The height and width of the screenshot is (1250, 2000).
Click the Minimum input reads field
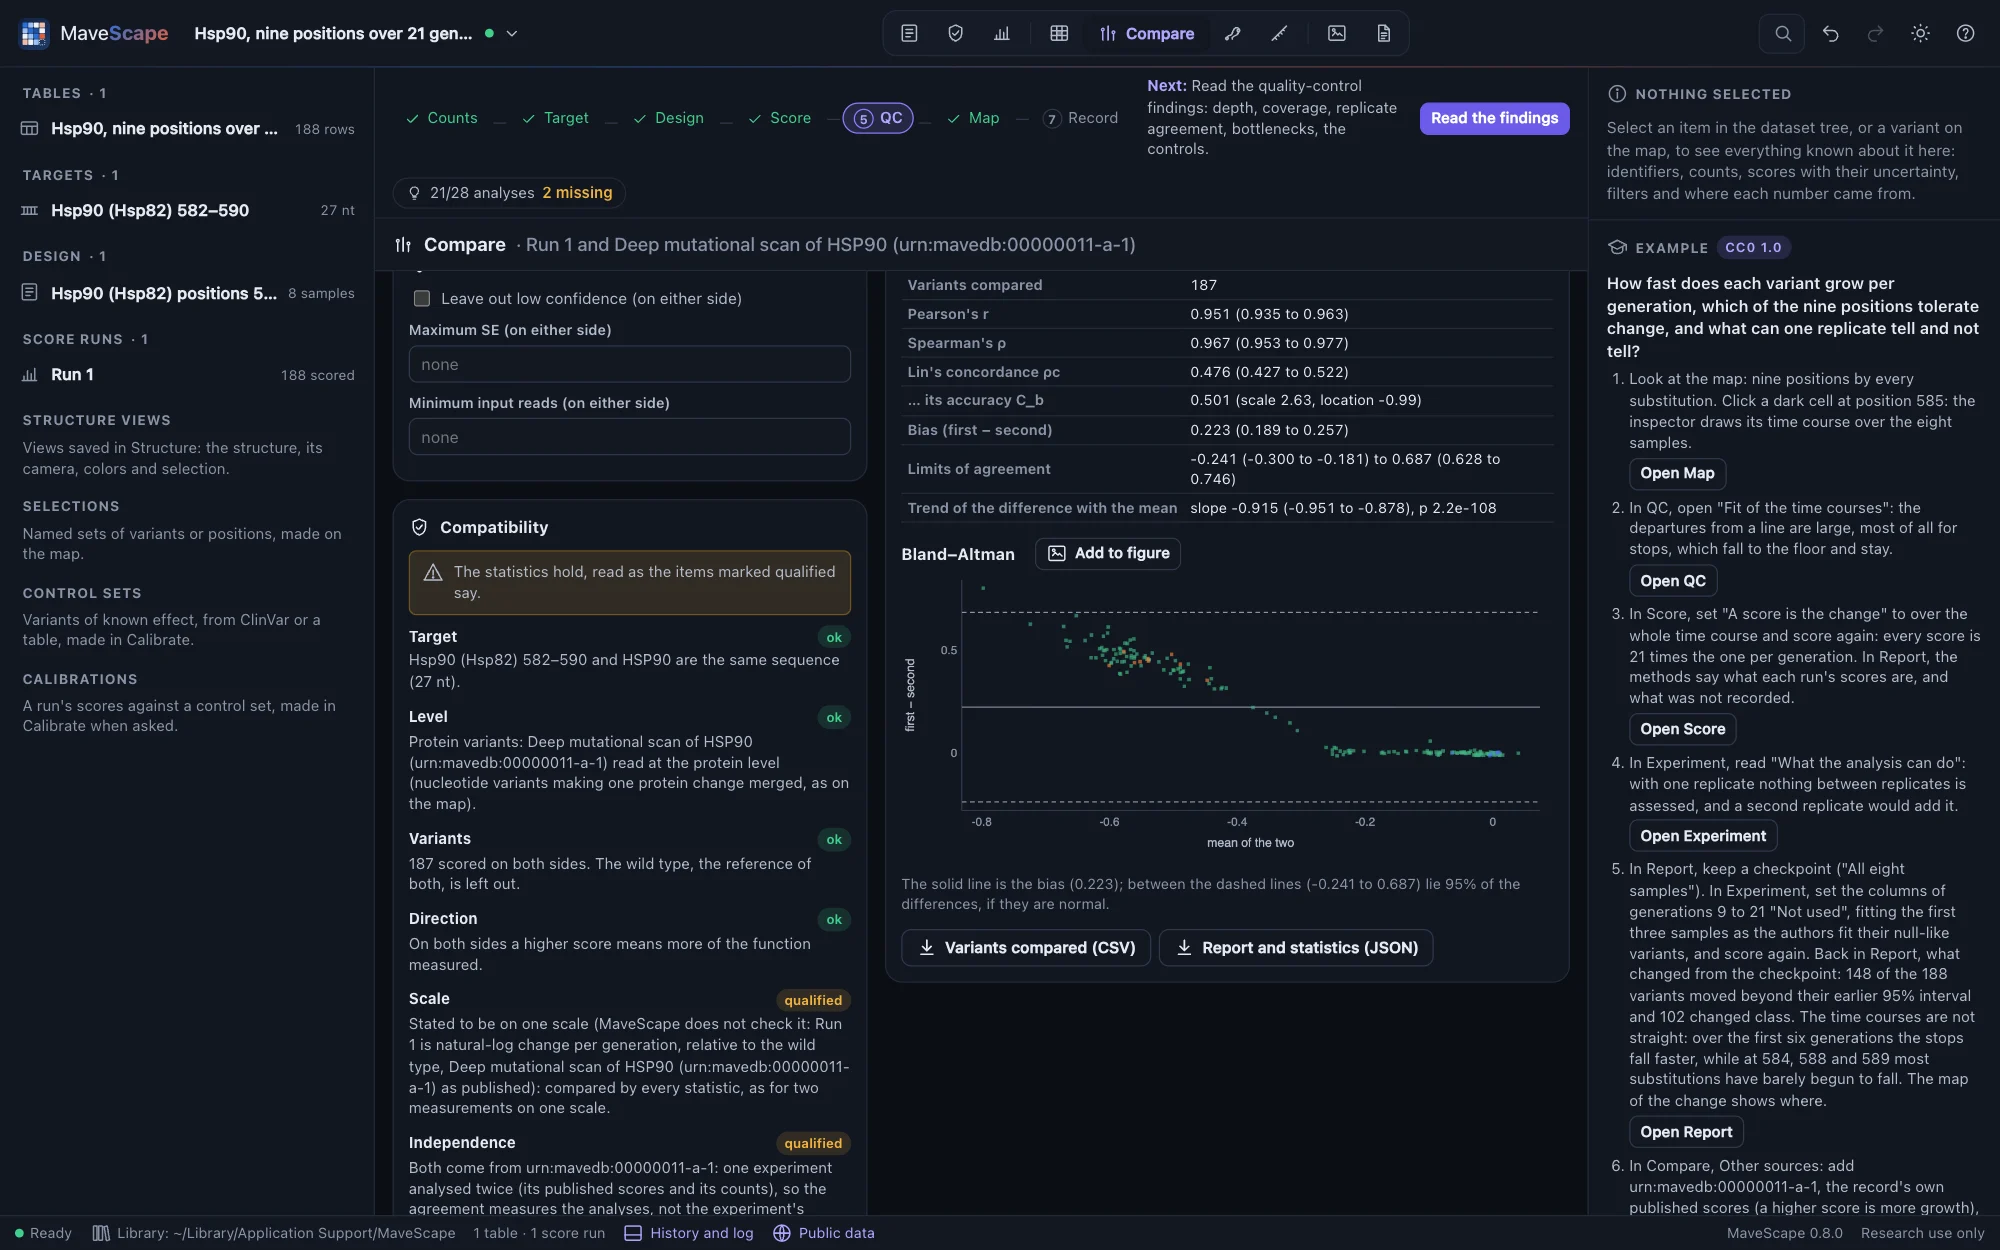click(x=630, y=437)
